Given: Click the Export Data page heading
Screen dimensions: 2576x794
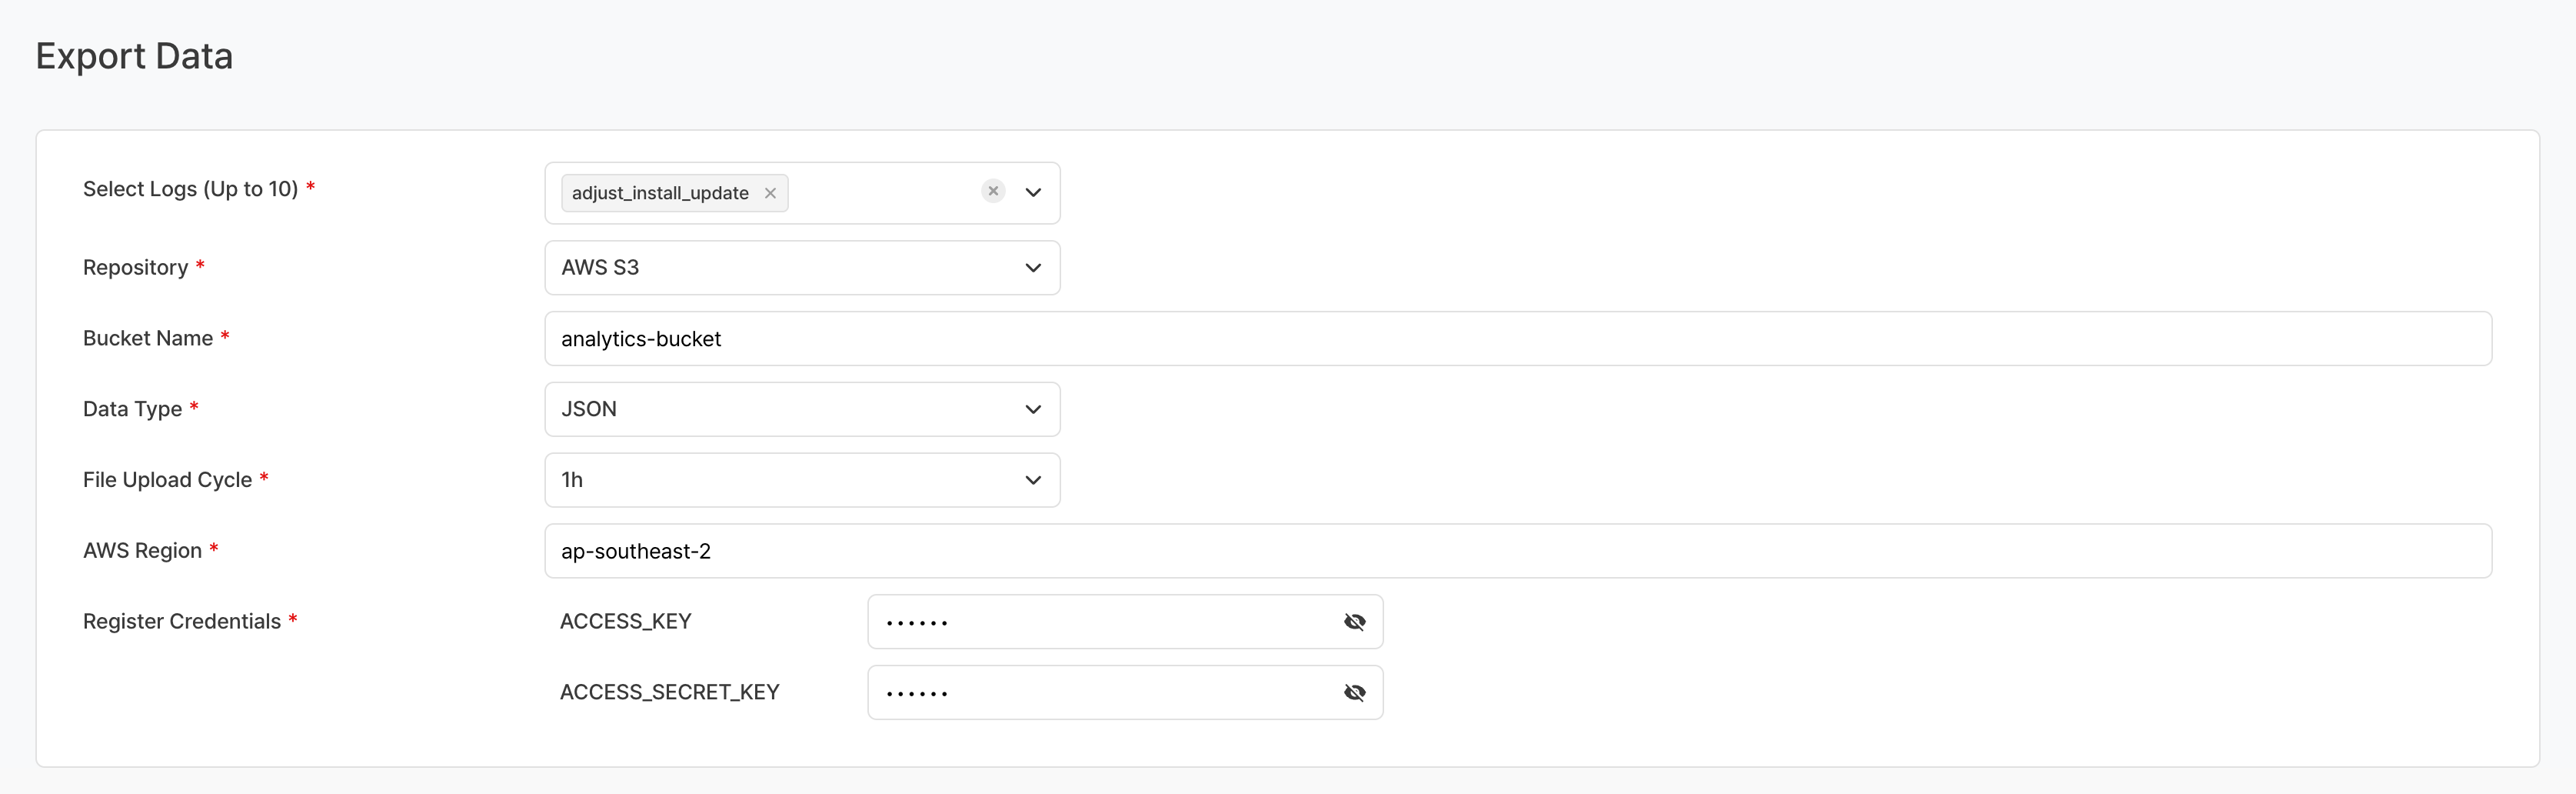Looking at the screenshot, I should tap(134, 56).
